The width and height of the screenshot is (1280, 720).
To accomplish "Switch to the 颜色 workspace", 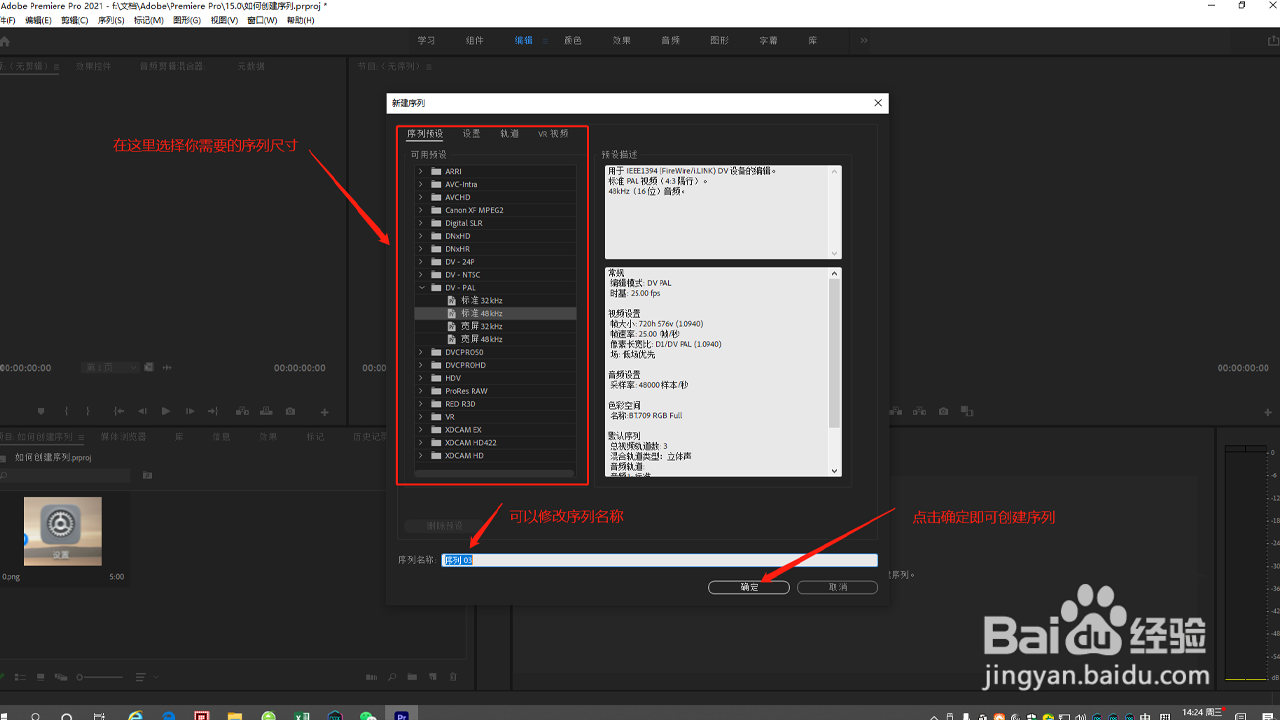I will tap(573, 40).
